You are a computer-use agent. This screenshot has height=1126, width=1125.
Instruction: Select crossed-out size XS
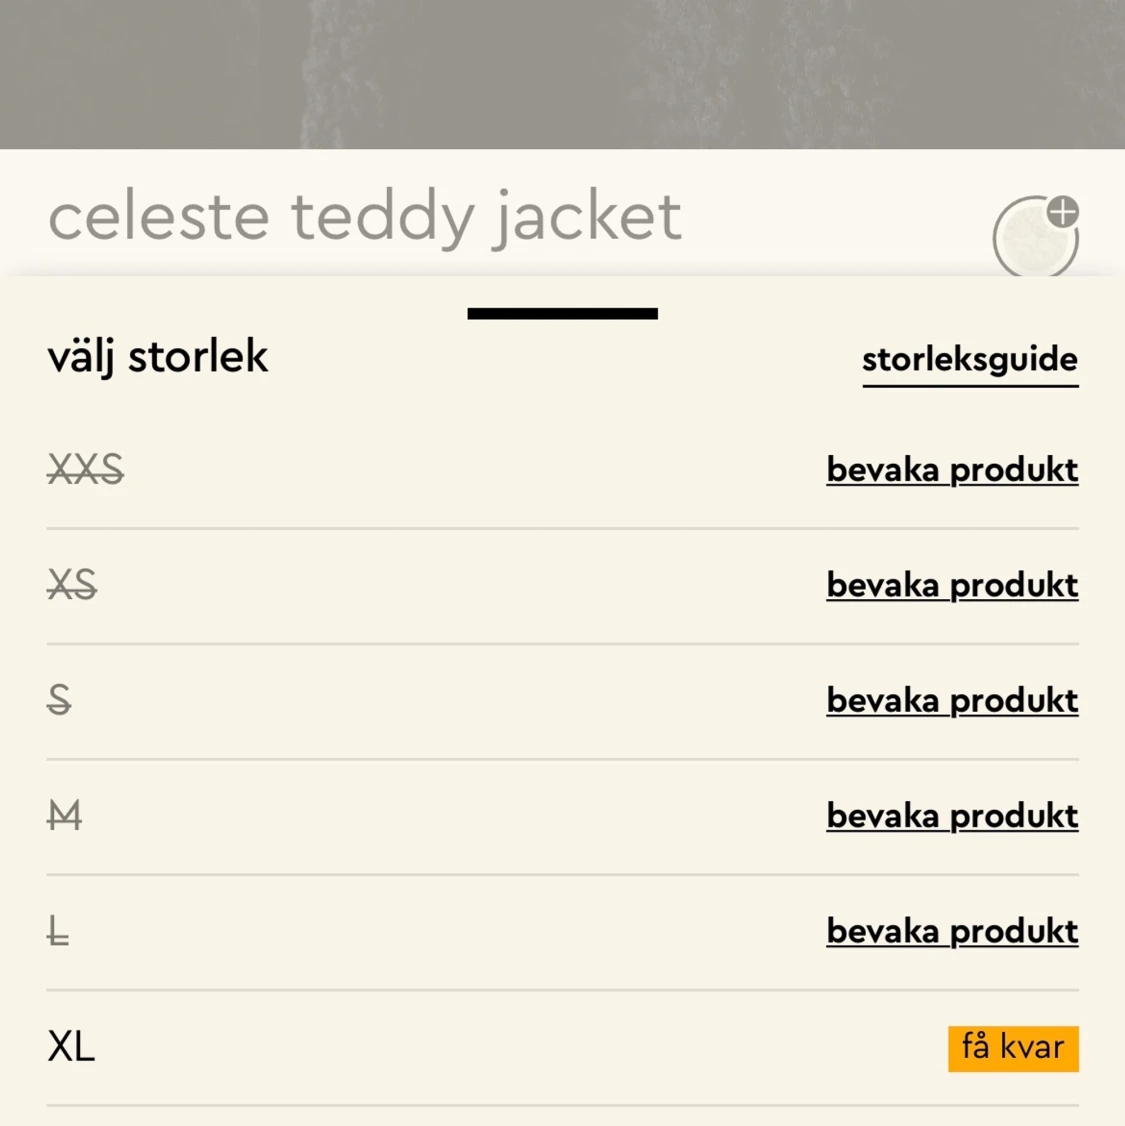click(x=72, y=585)
